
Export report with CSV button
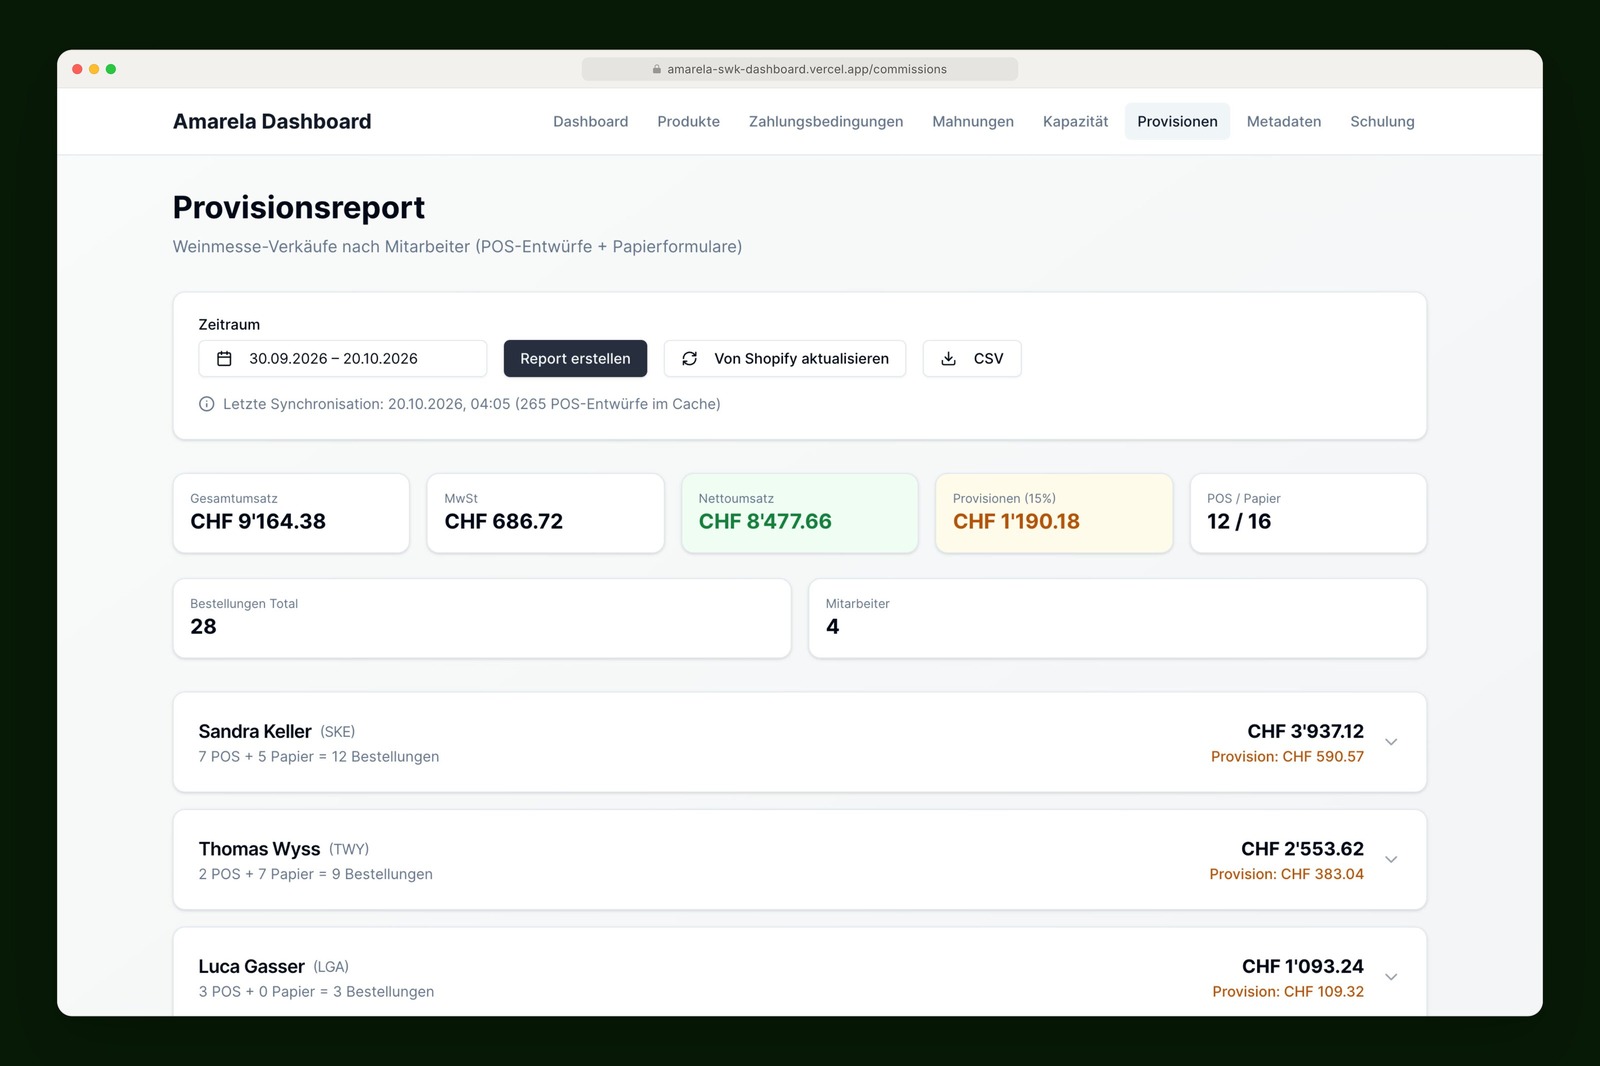(x=972, y=358)
